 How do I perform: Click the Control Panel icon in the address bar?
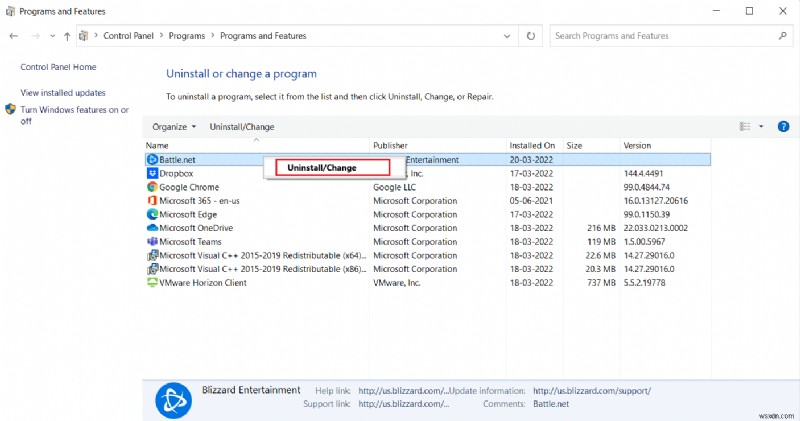(84, 36)
